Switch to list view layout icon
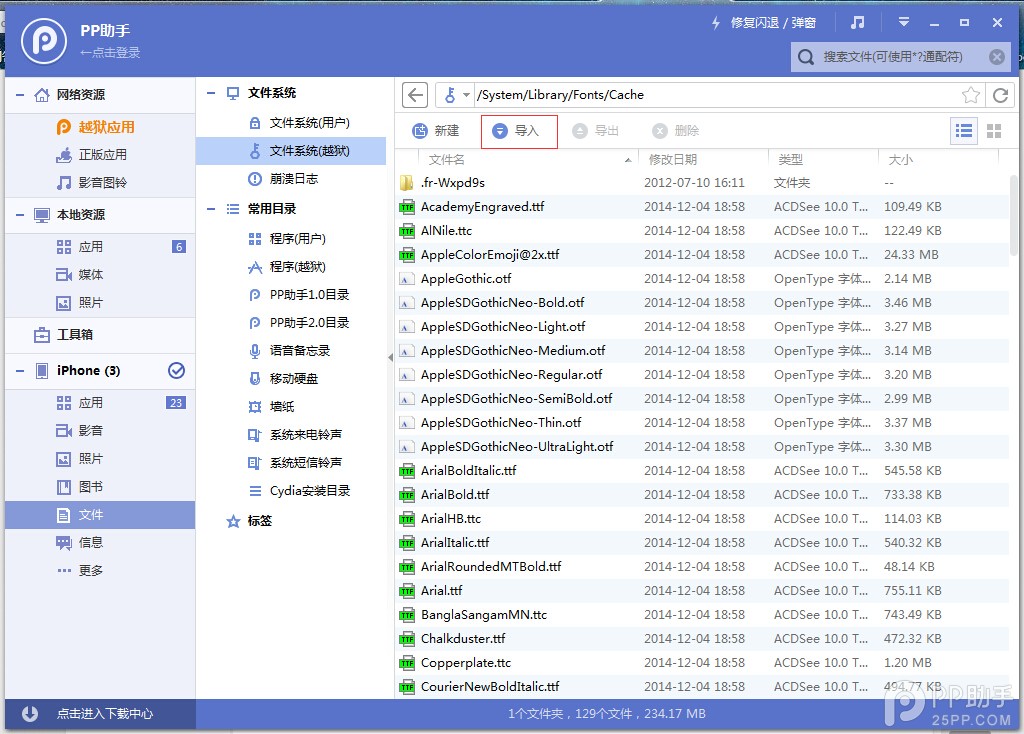The width and height of the screenshot is (1024, 734). coord(964,131)
